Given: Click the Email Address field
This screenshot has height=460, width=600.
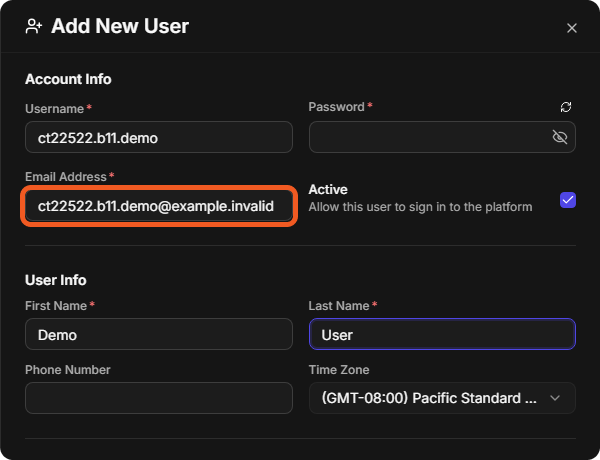Looking at the screenshot, I should 159,206.
